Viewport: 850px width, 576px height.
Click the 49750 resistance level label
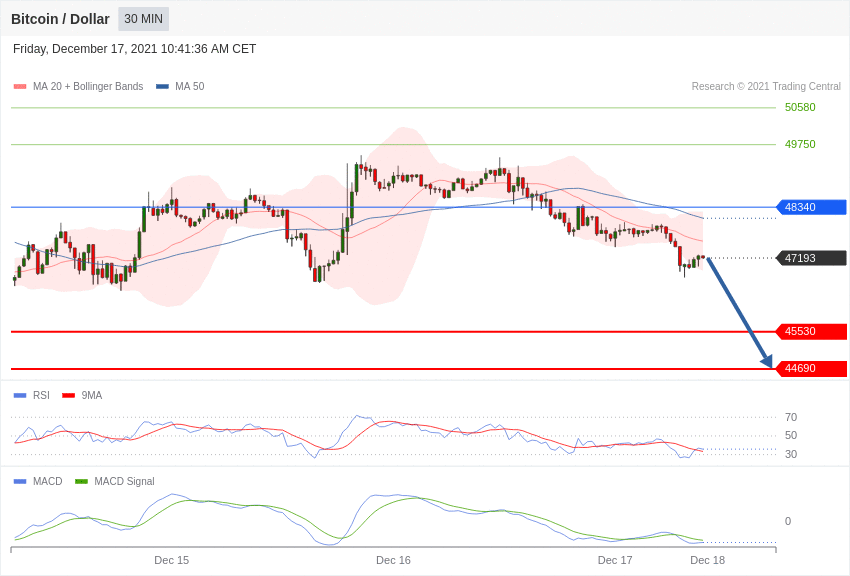coord(800,144)
